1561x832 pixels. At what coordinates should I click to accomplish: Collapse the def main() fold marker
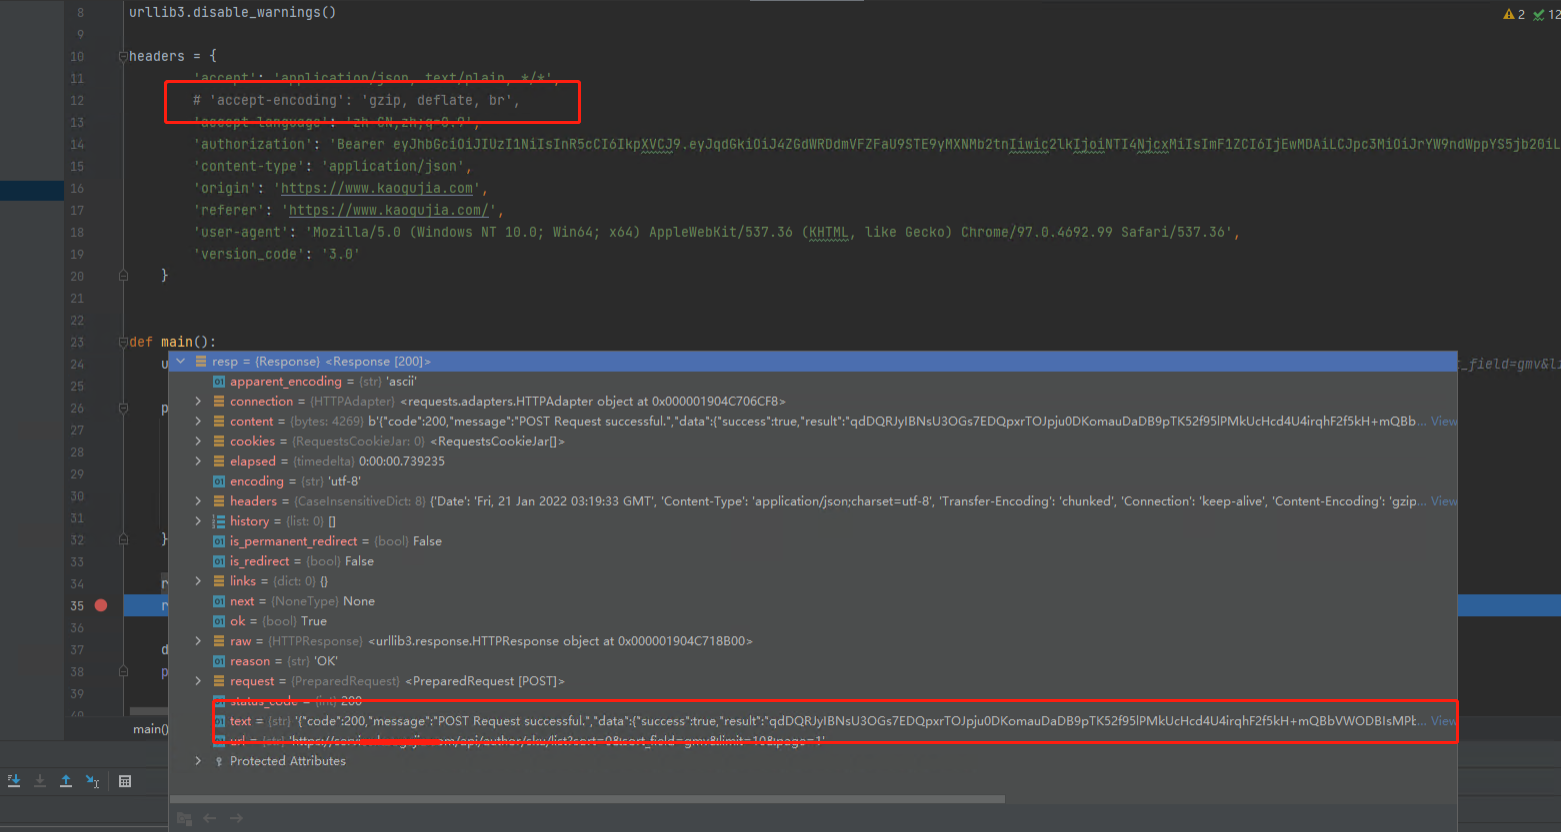123,342
